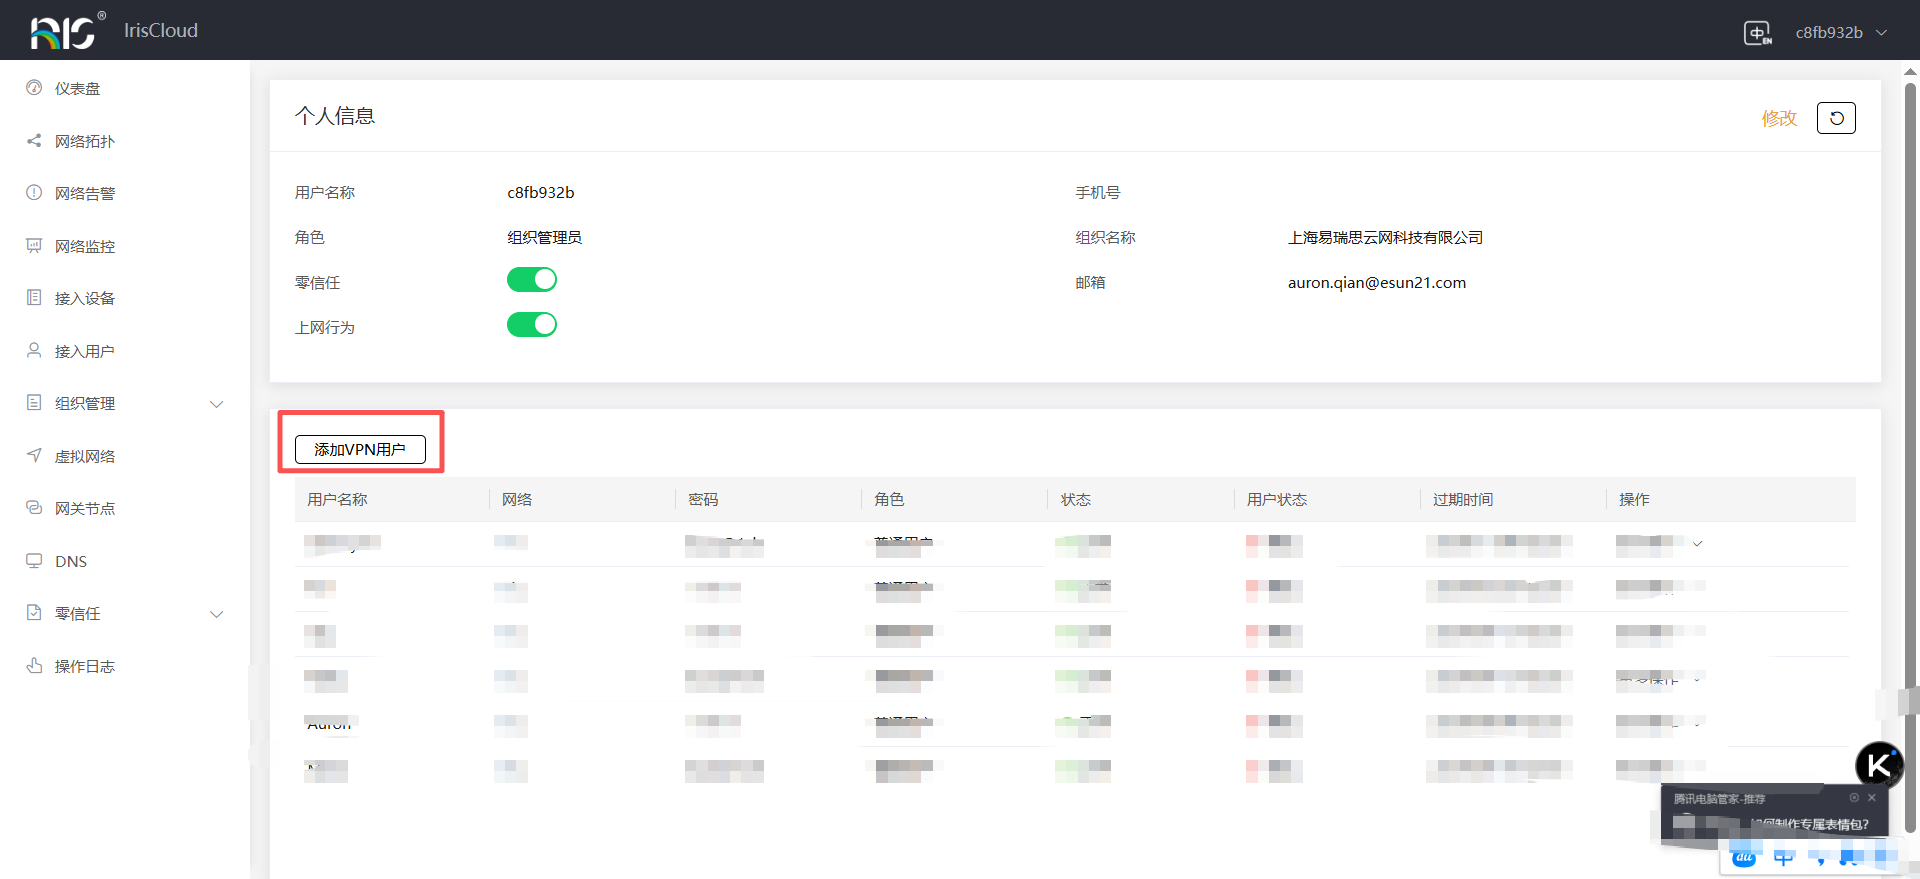Click the IrisCloud logo
Image resolution: width=1920 pixels, height=879 pixels.
(x=66, y=31)
